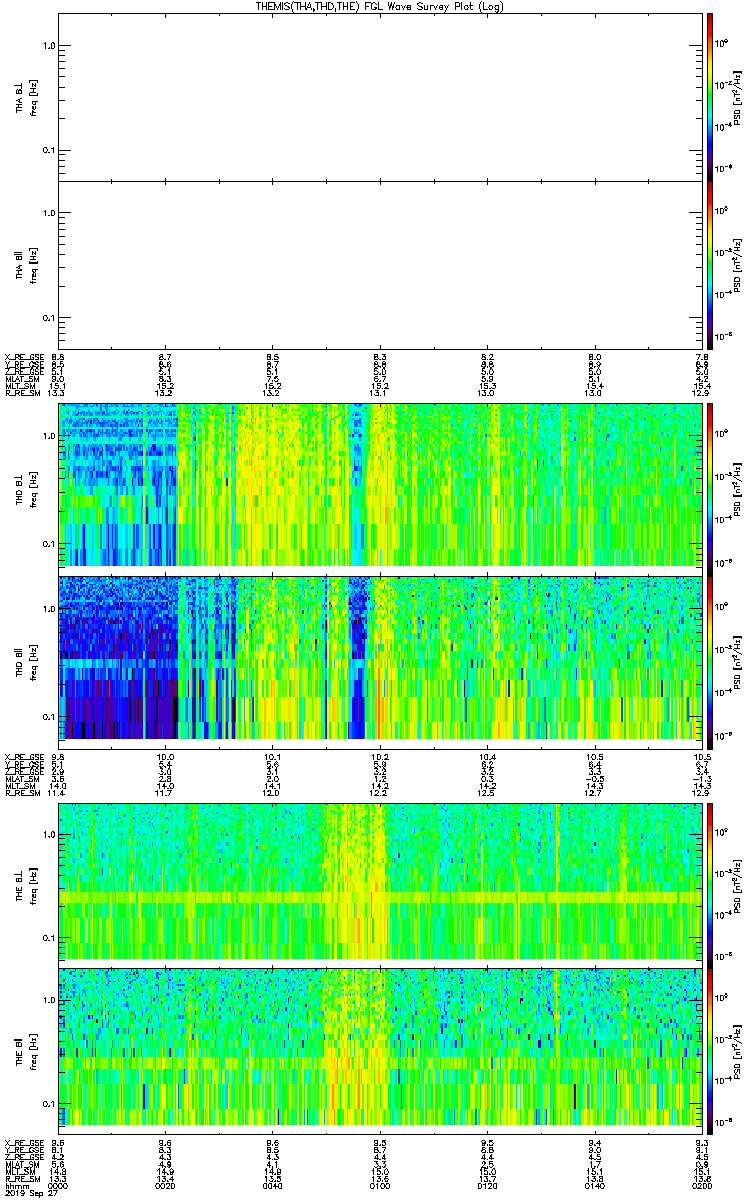Screen dimensions: 750x1200
Task: Click the '0140' time tick label
Action: click(x=594, y=1186)
